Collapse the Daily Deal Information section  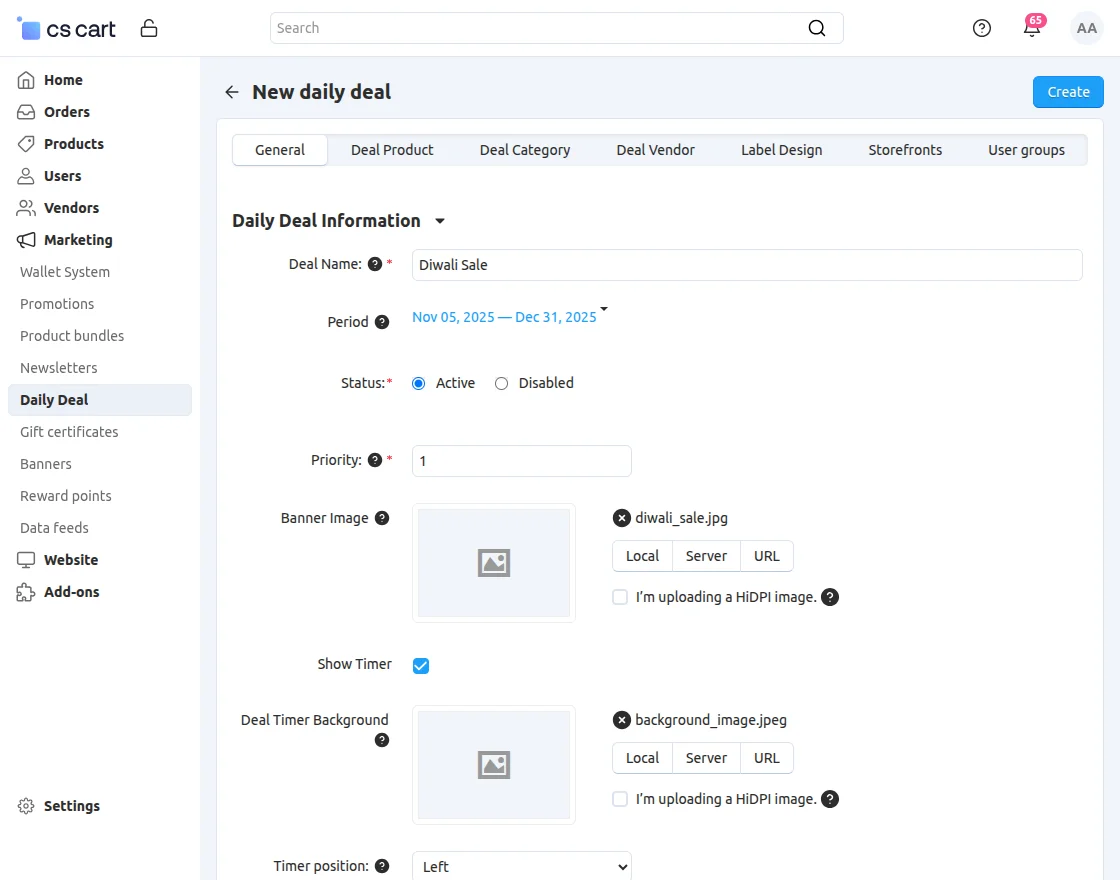(439, 221)
